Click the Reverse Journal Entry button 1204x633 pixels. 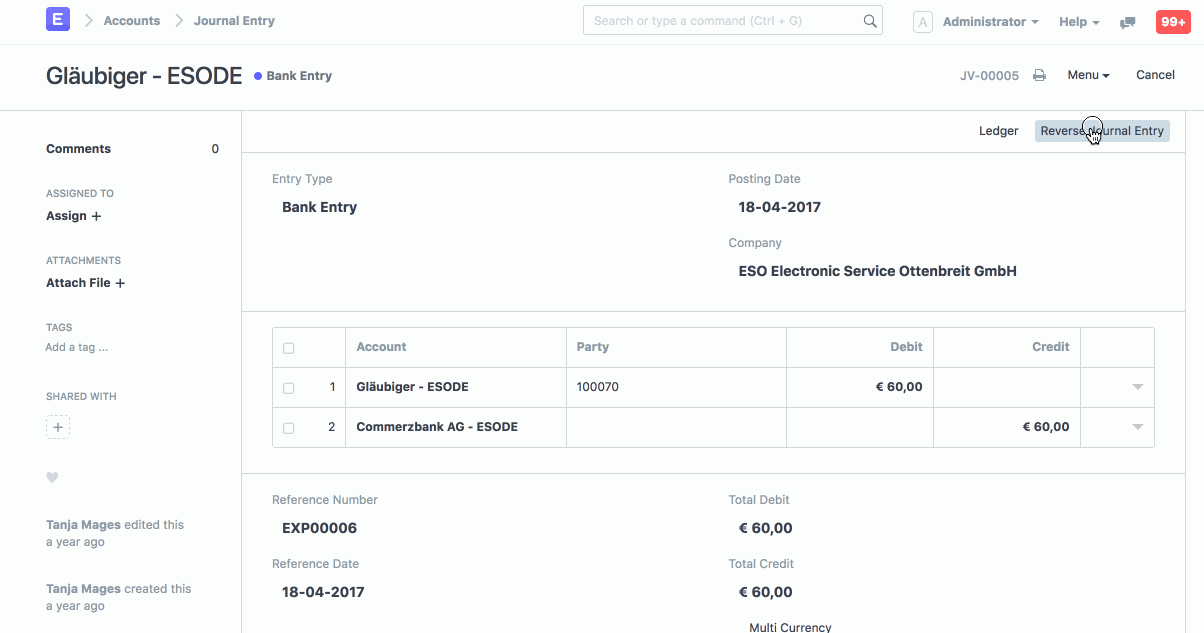pyautogui.click(x=1101, y=130)
